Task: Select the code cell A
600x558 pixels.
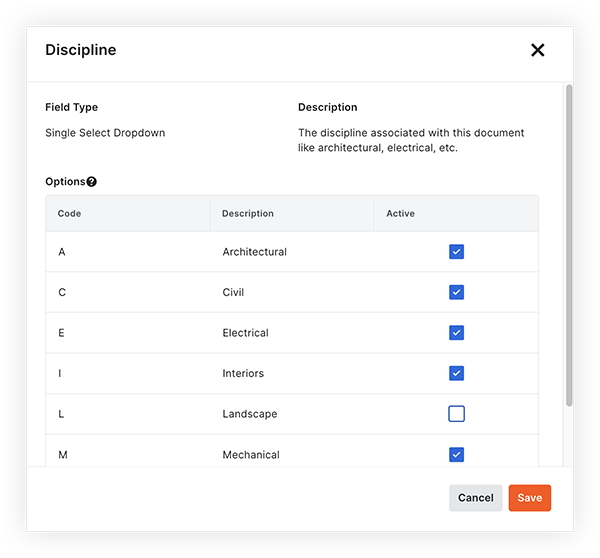Action: click(62, 252)
